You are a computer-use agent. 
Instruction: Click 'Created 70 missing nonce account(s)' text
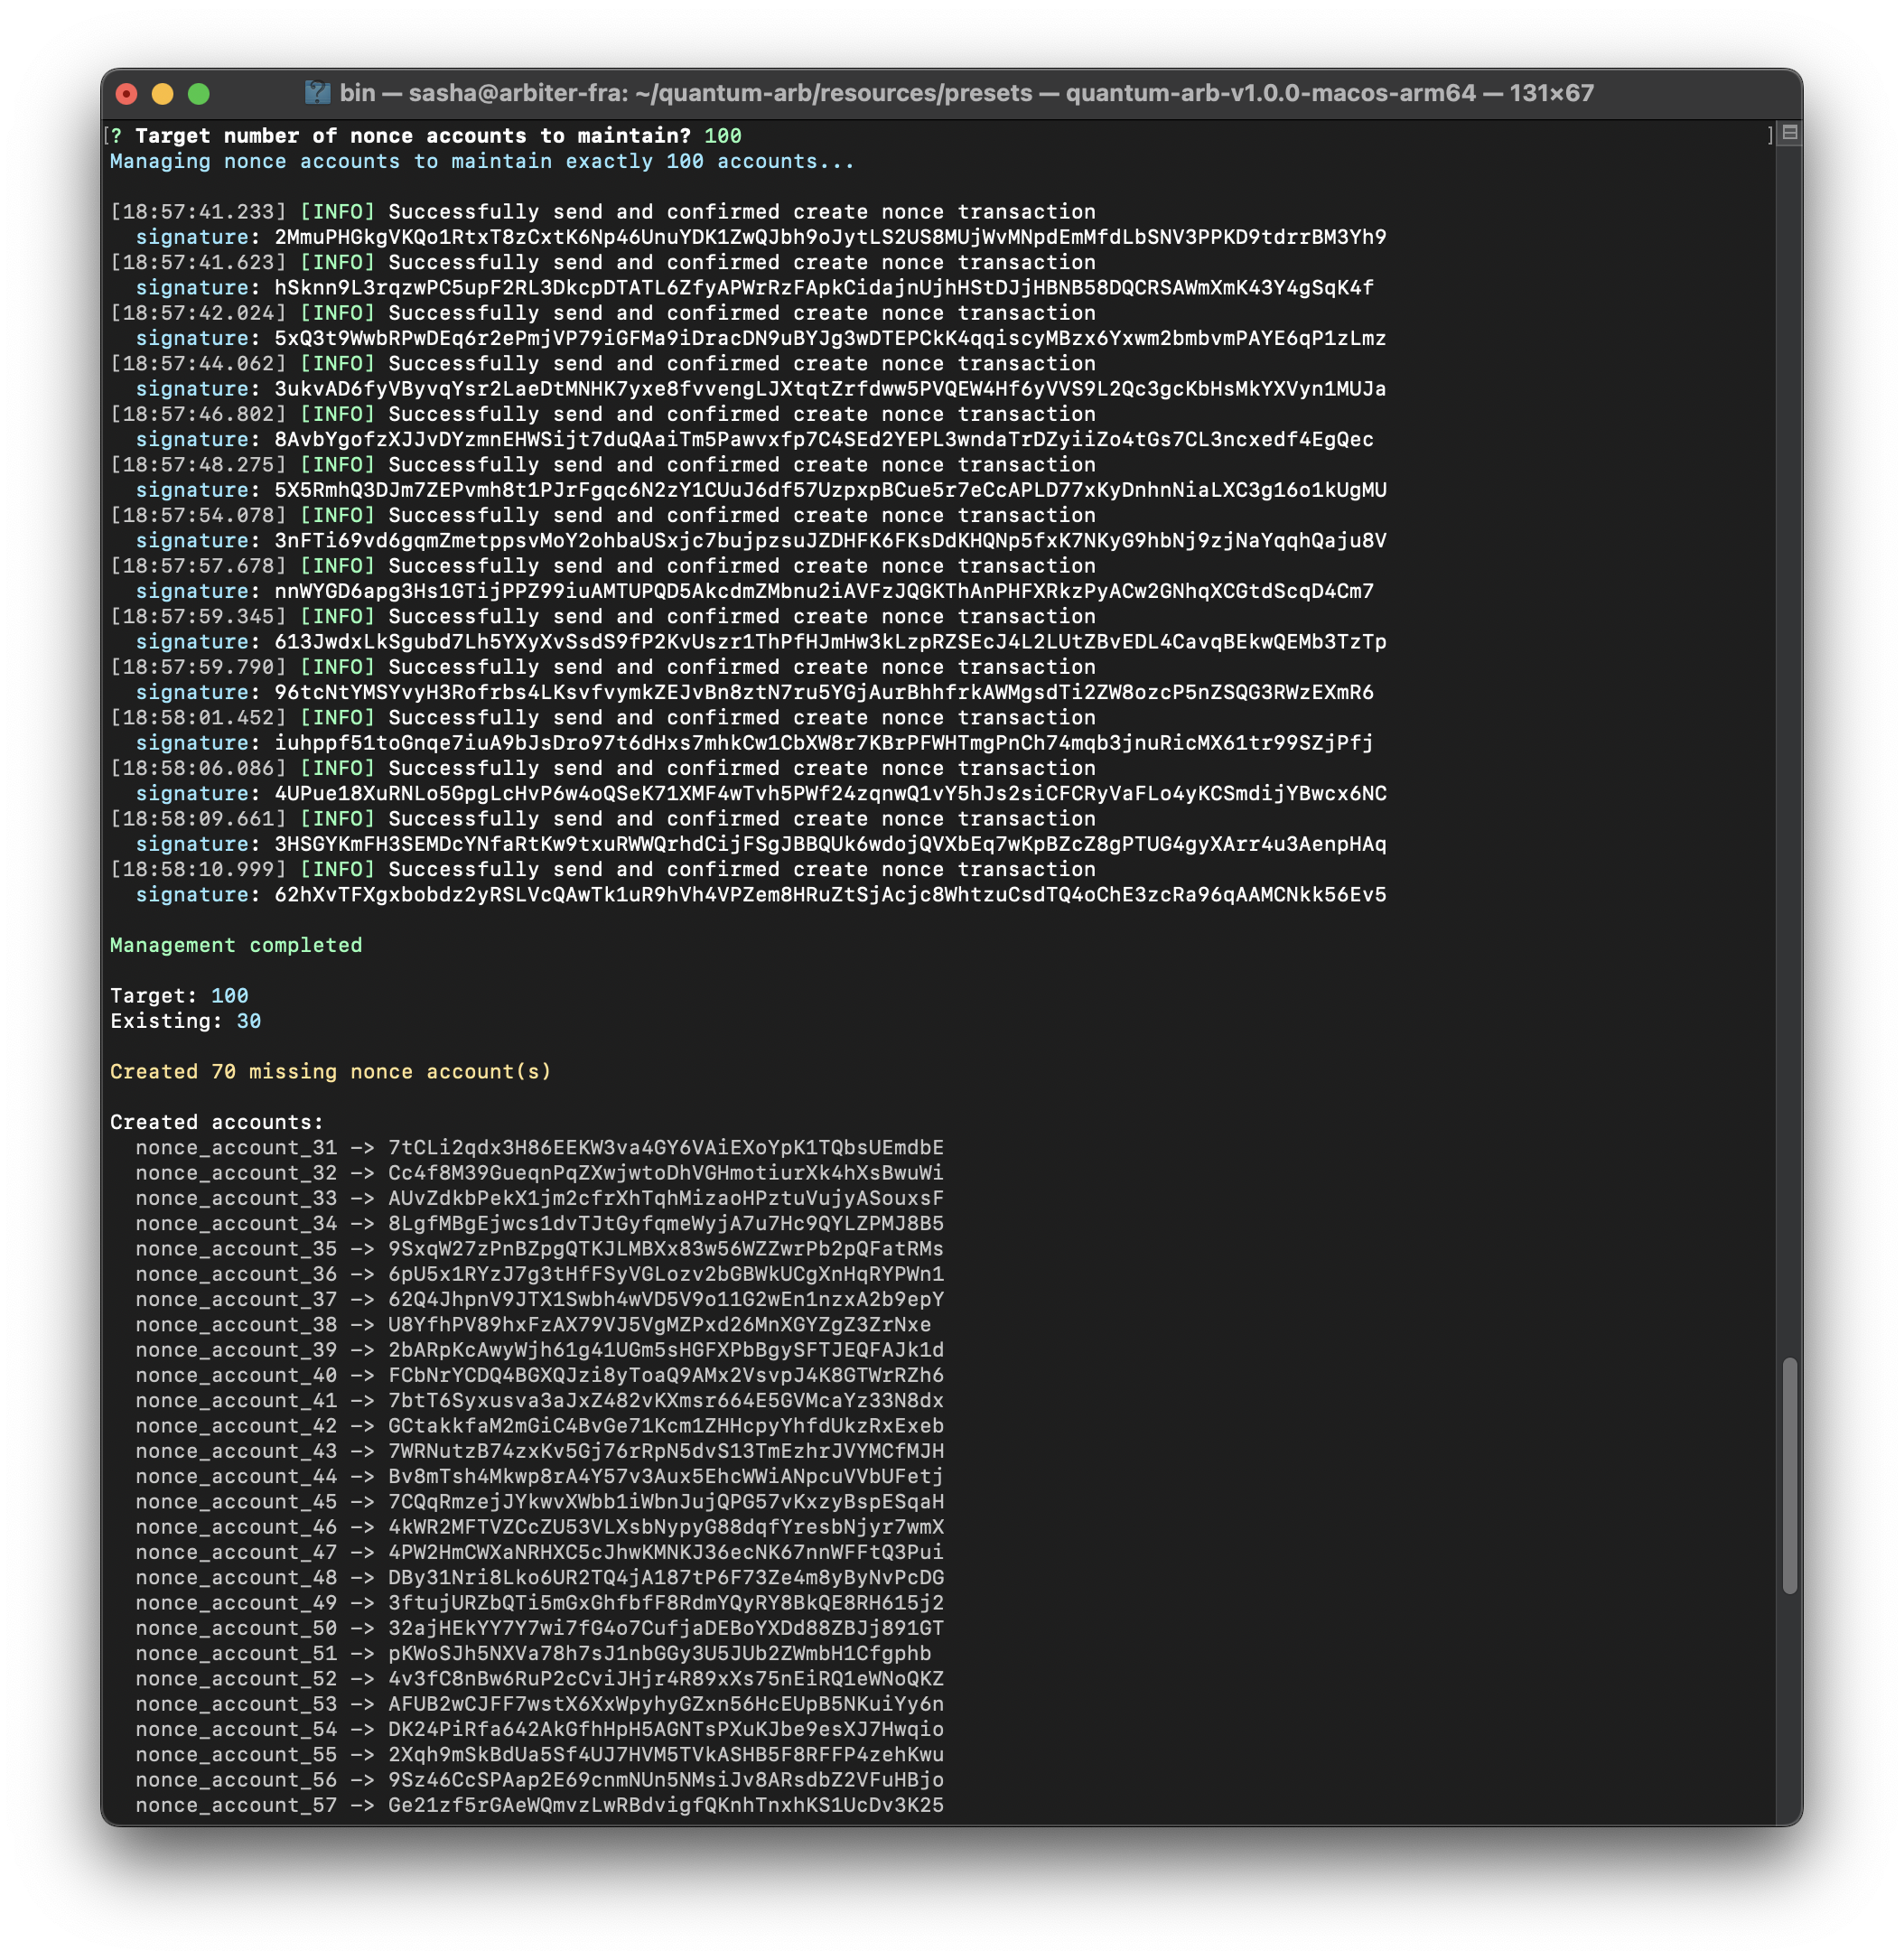330,1071
